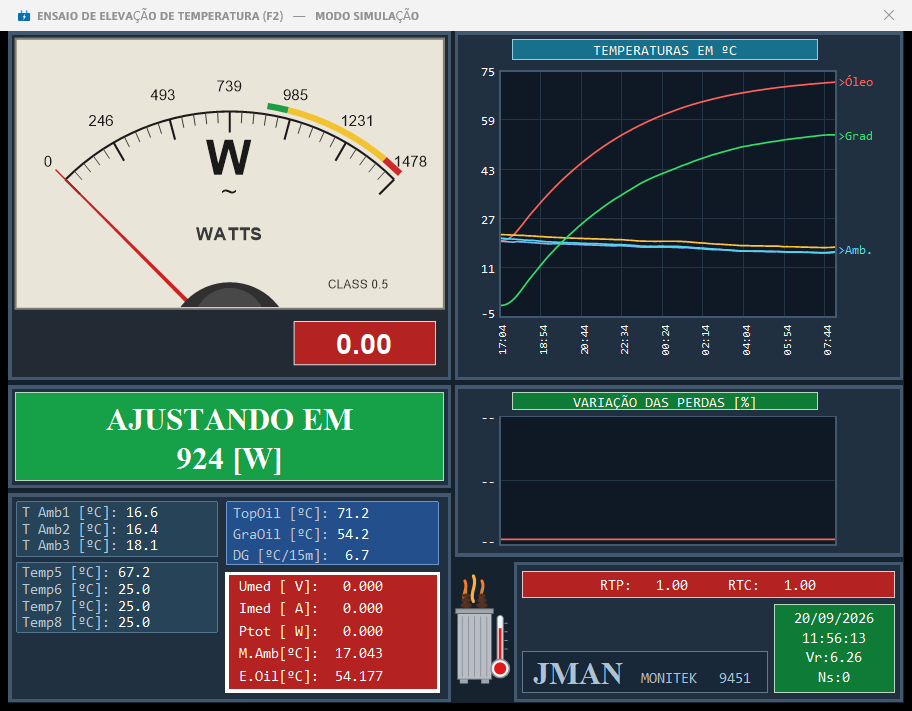912x711 pixels.
Task: Click the M.Amb[ºC] value 17.043
Action: [359, 653]
